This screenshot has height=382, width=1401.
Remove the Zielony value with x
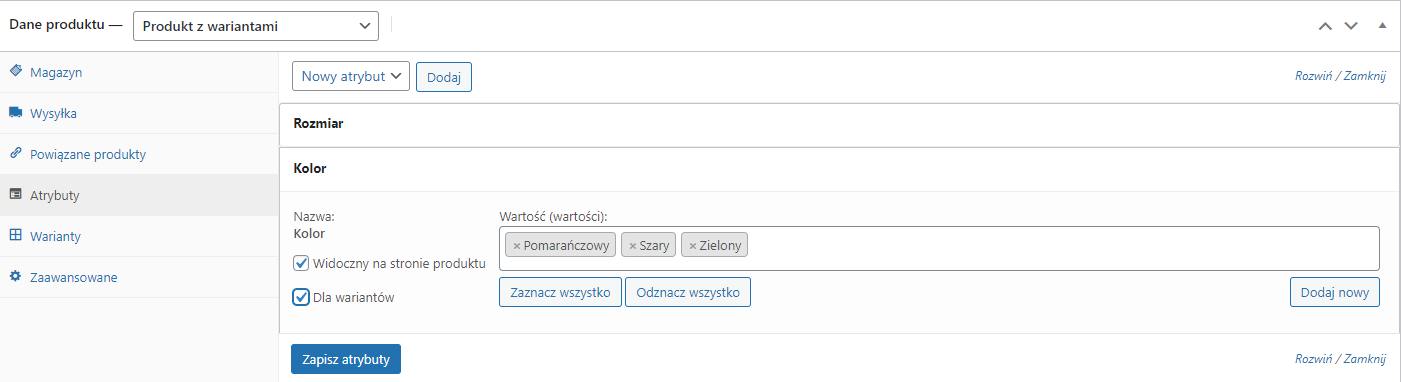click(692, 246)
